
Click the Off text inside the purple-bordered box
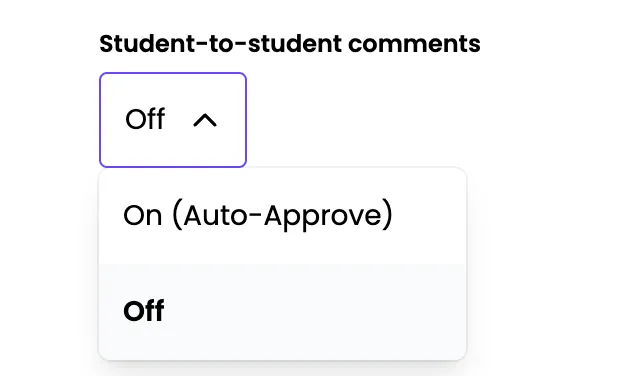click(x=145, y=119)
